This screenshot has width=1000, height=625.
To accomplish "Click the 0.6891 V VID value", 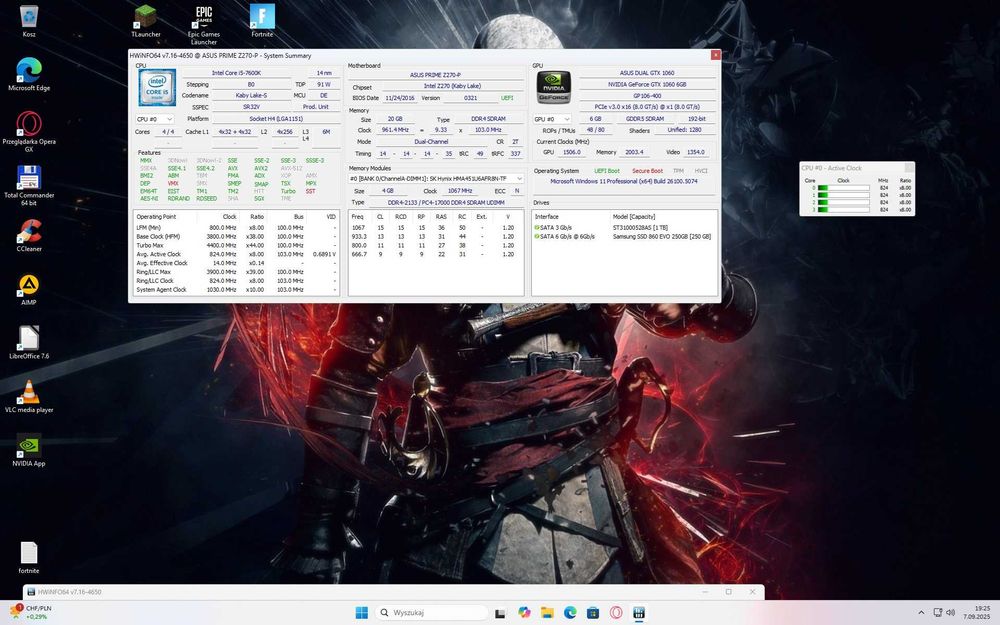I will coord(324,254).
